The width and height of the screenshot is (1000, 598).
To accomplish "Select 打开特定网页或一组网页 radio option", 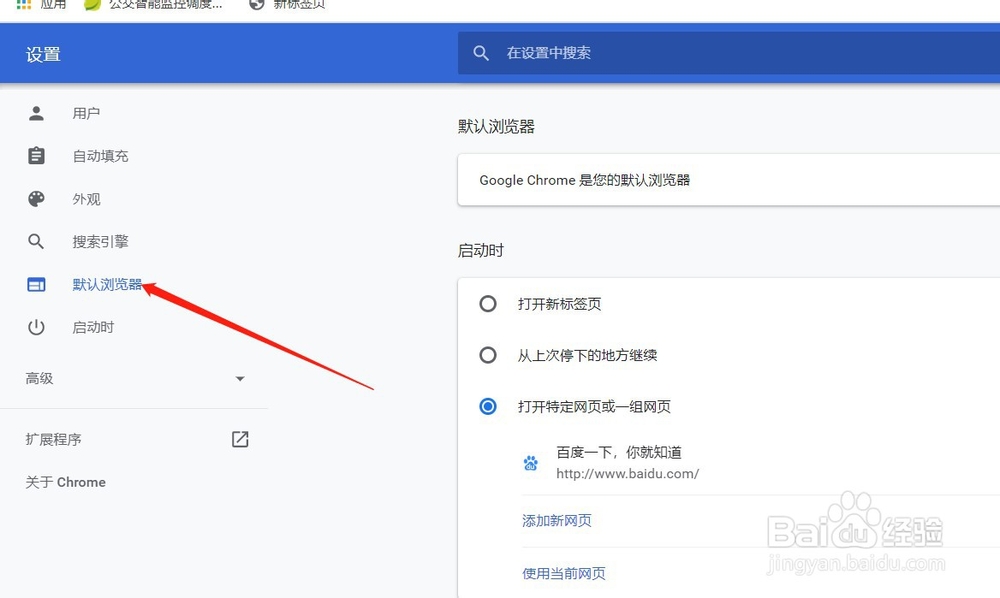I will coord(488,406).
